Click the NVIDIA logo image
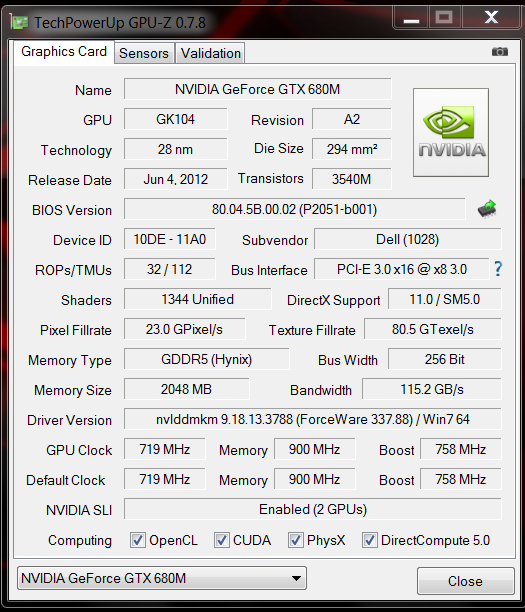The height and width of the screenshot is (612, 525). (x=451, y=132)
